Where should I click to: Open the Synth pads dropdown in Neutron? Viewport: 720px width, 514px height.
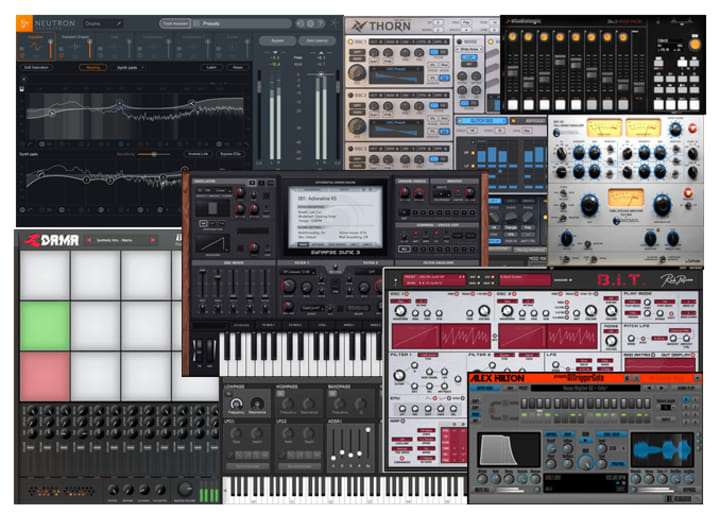[x=130, y=68]
